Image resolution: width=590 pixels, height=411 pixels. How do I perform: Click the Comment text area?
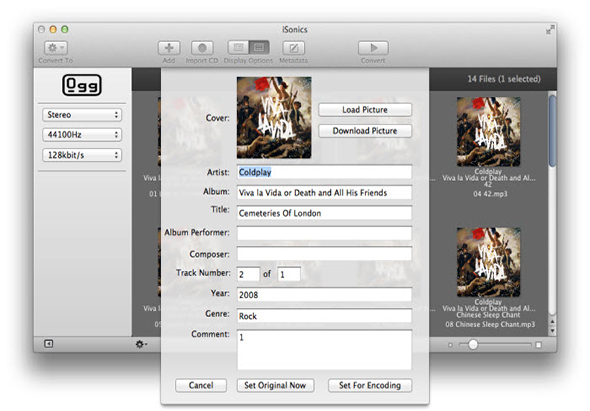coord(324,350)
